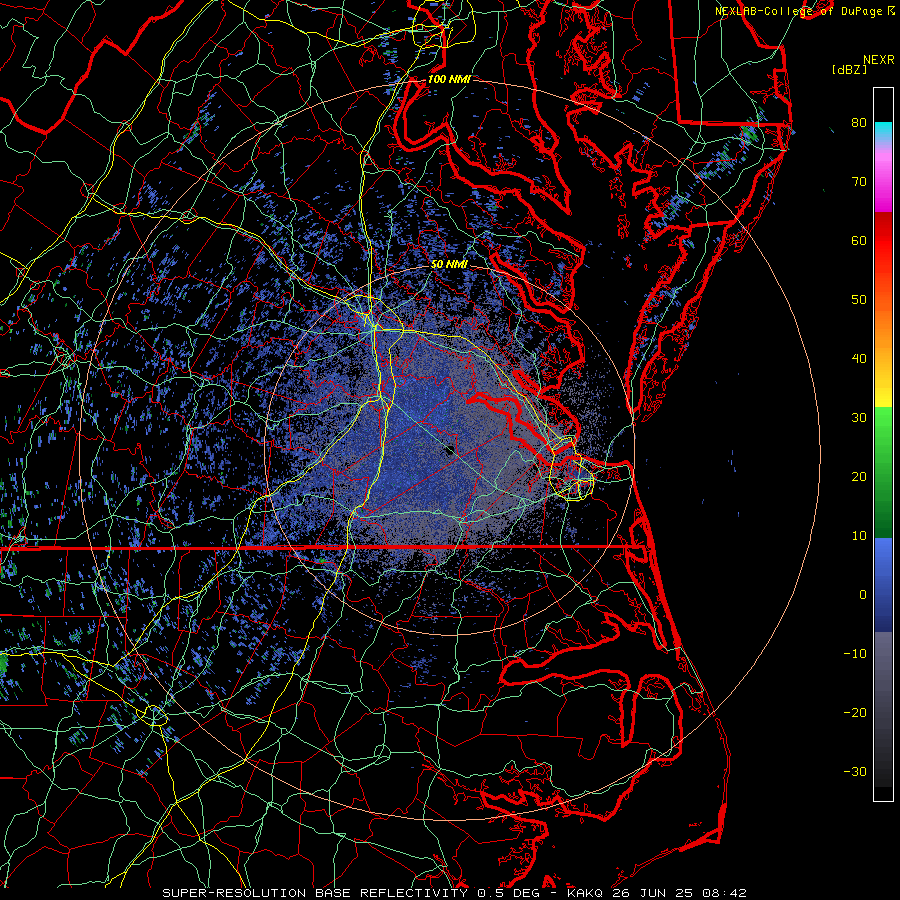
Task: Click the 0 value on the dBZ scale
Action: click(x=863, y=595)
